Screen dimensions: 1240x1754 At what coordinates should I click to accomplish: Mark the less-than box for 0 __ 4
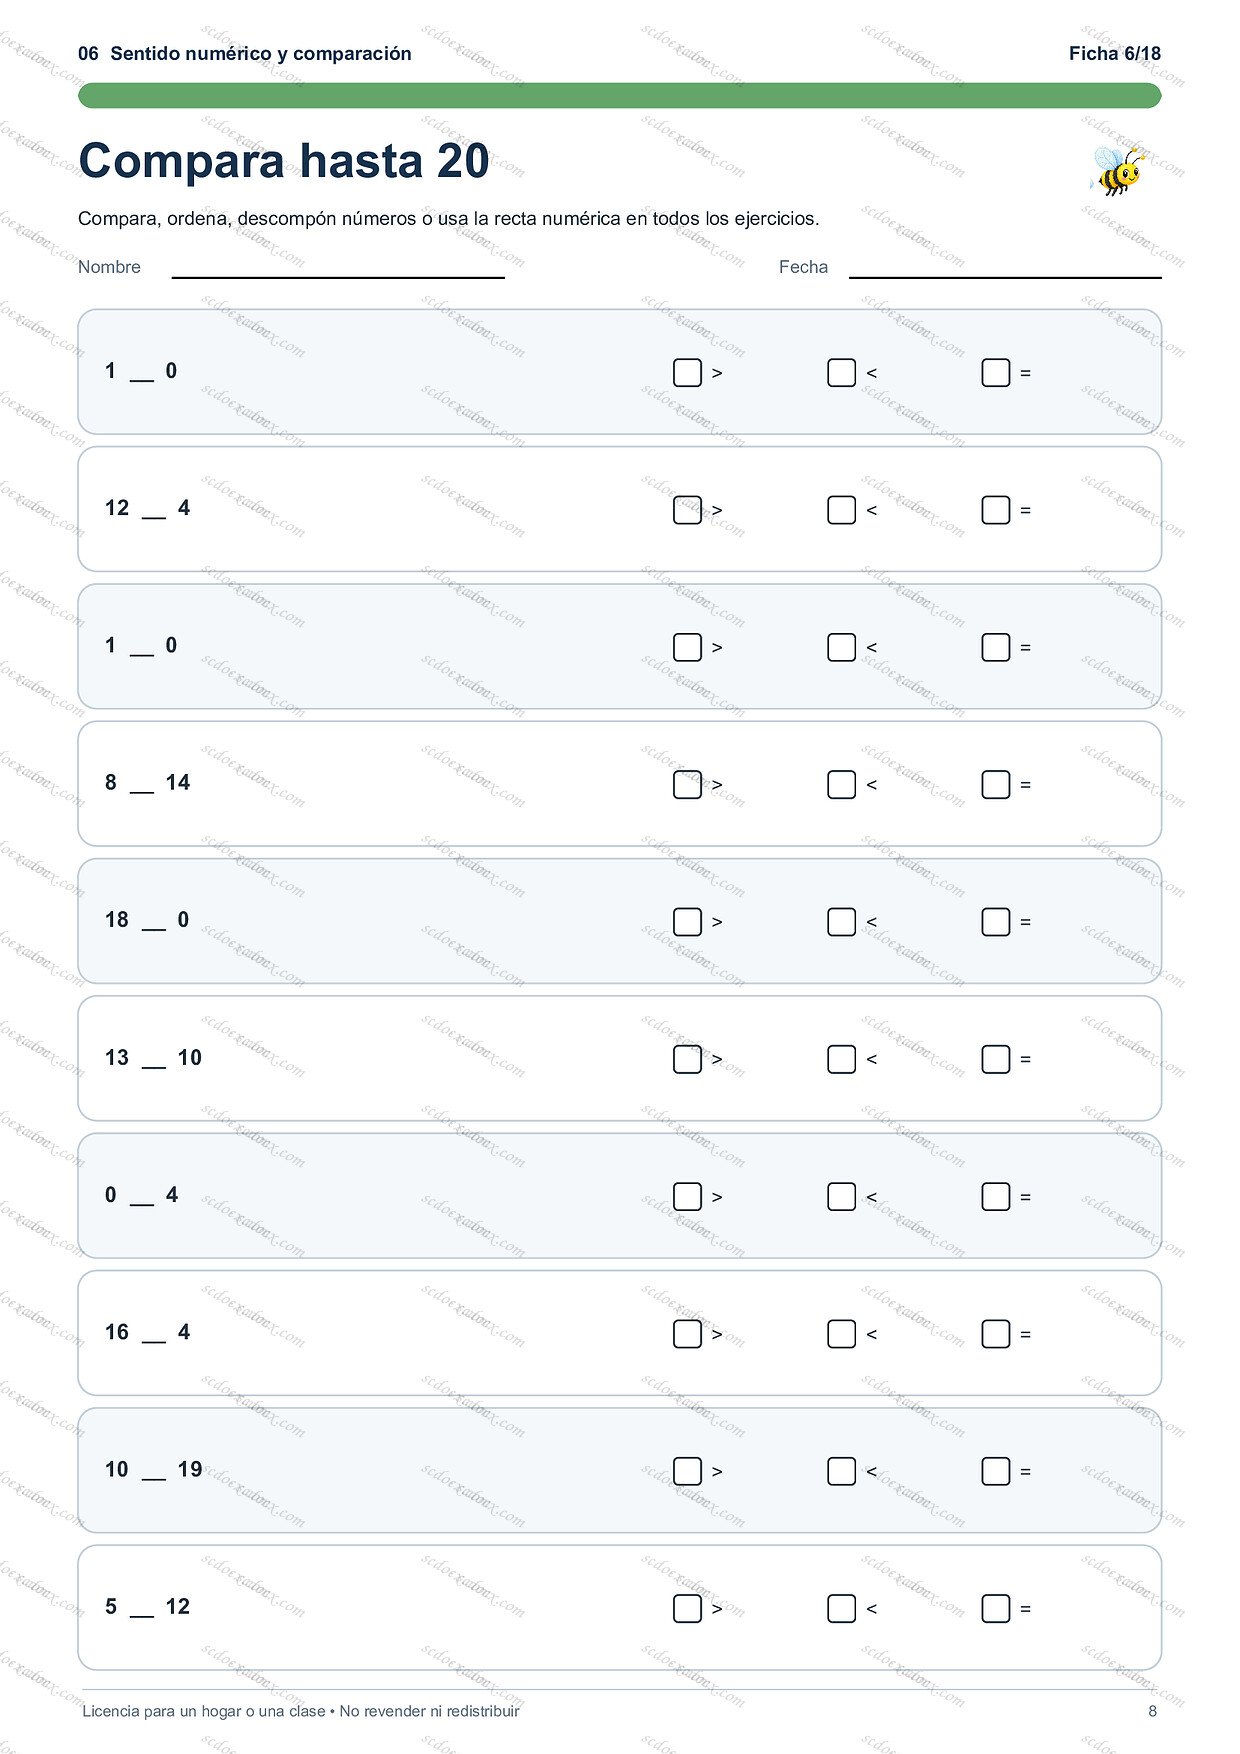click(841, 1197)
